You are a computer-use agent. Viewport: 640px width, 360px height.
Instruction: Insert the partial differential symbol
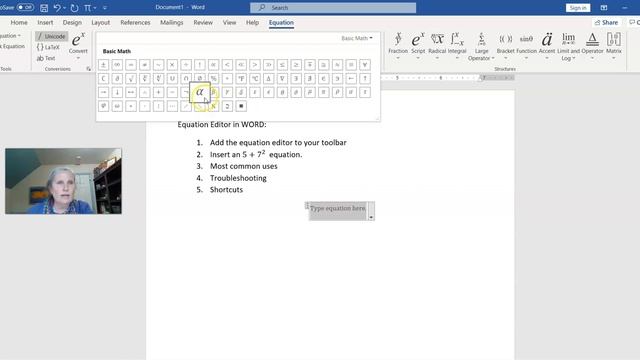(117, 78)
